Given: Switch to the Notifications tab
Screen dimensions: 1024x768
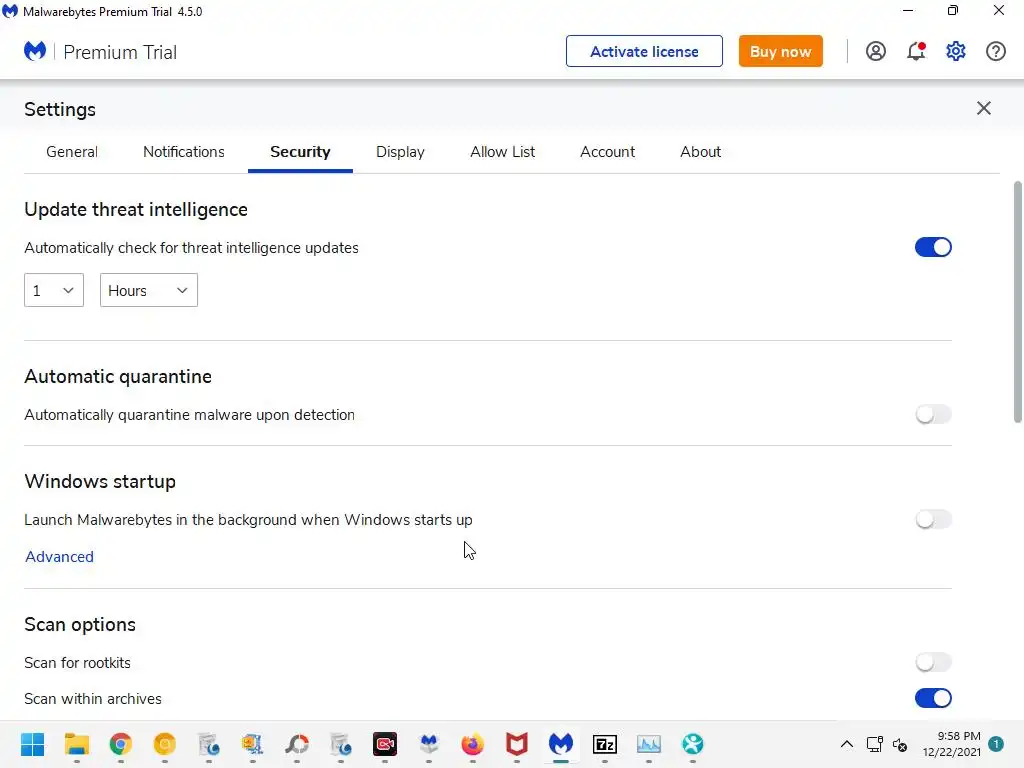Looking at the screenshot, I should (184, 152).
